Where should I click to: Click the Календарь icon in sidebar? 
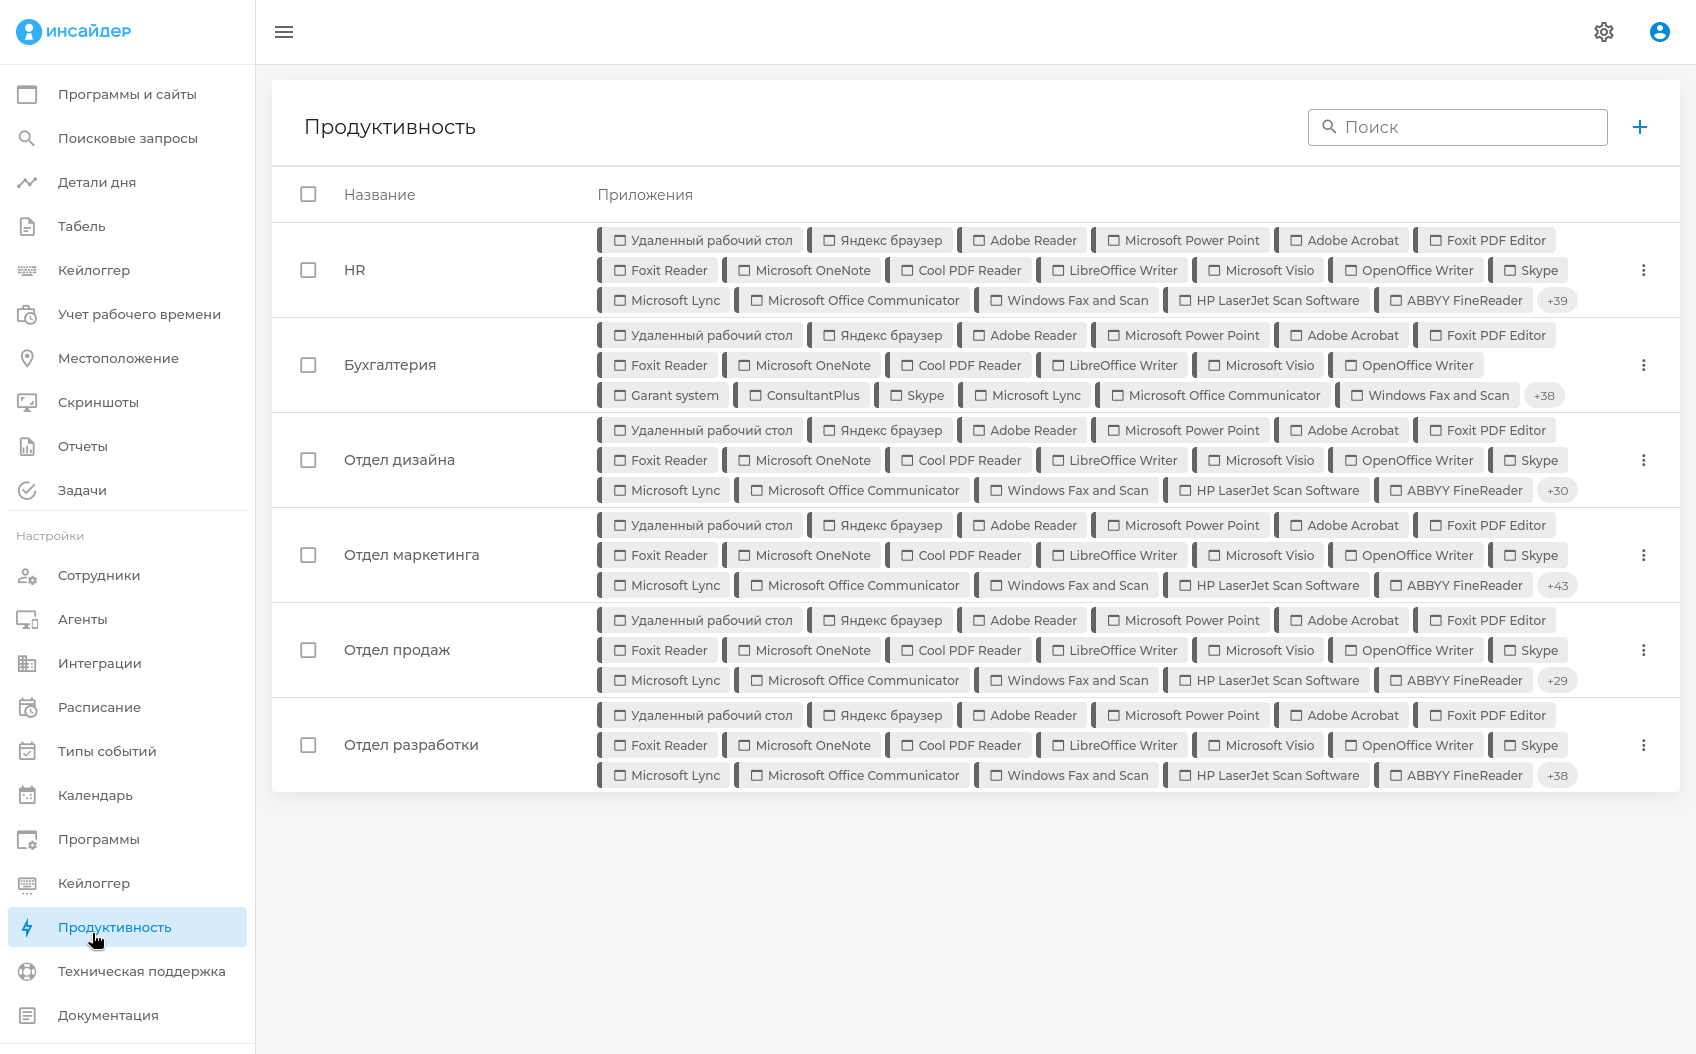[x=27, y=795]
